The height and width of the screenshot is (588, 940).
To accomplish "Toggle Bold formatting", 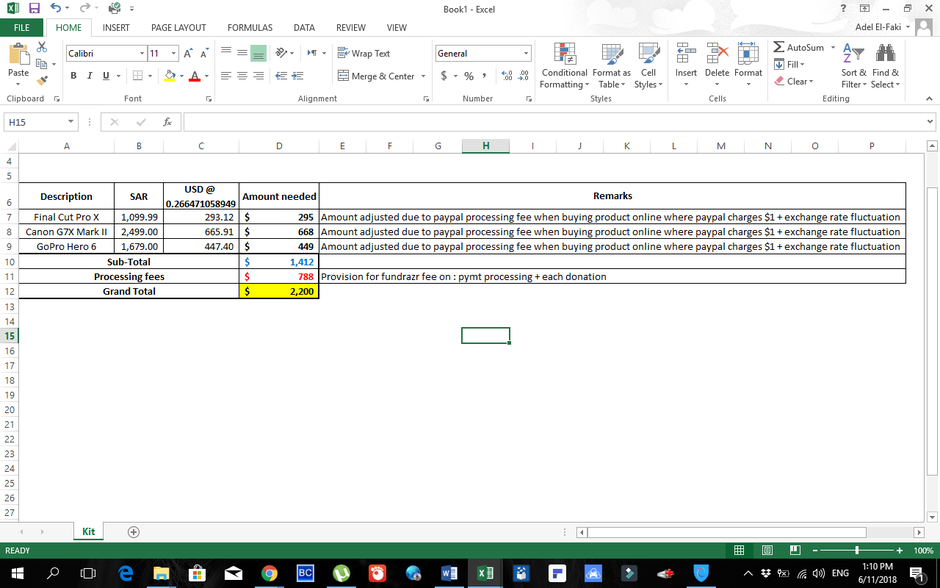I will (73, 76).
